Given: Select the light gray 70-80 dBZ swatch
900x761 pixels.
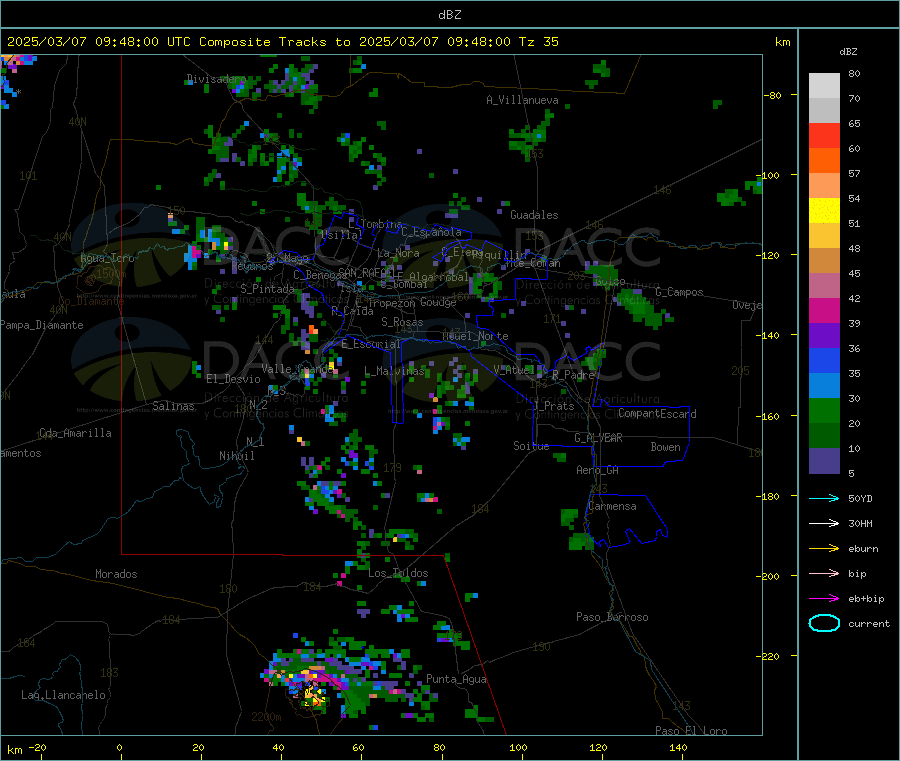Looking at the screenshot, I should (x=824, y=86).
